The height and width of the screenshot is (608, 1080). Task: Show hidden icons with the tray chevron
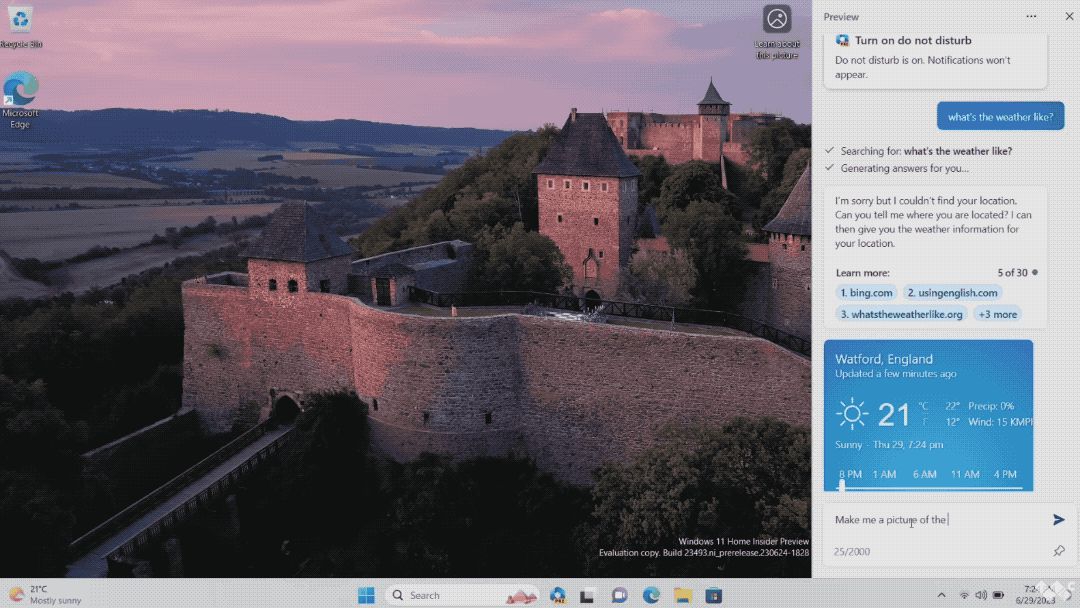(x=942, y=595)
